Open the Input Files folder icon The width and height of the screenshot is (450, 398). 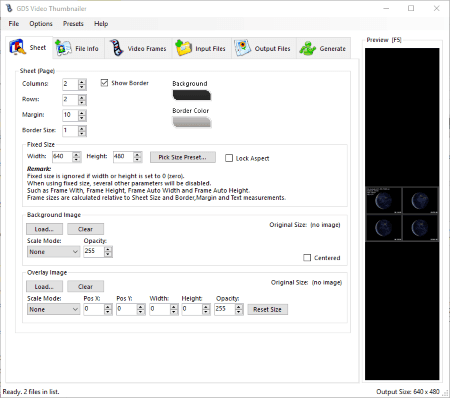point(184,48)
